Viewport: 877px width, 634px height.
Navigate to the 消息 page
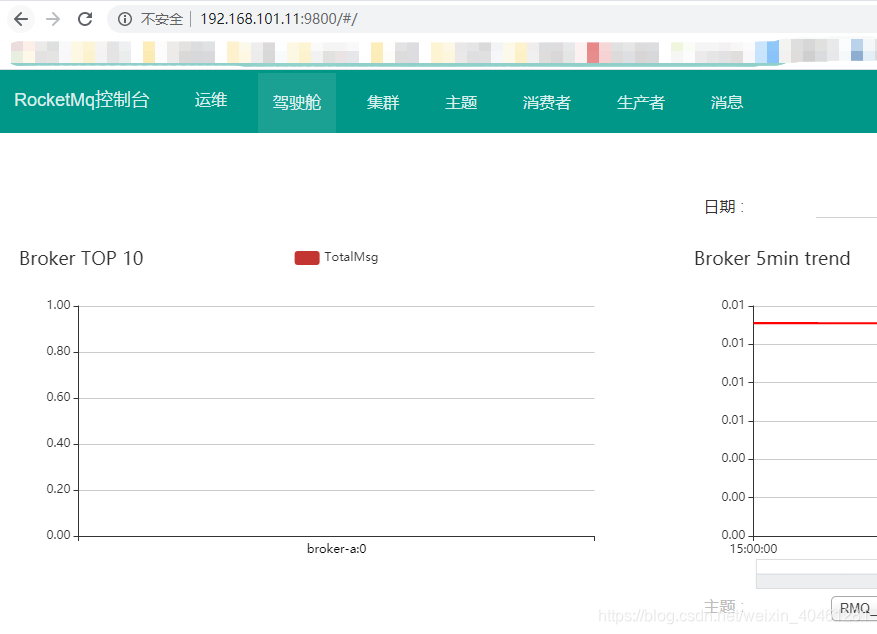(x=726, y=101)
